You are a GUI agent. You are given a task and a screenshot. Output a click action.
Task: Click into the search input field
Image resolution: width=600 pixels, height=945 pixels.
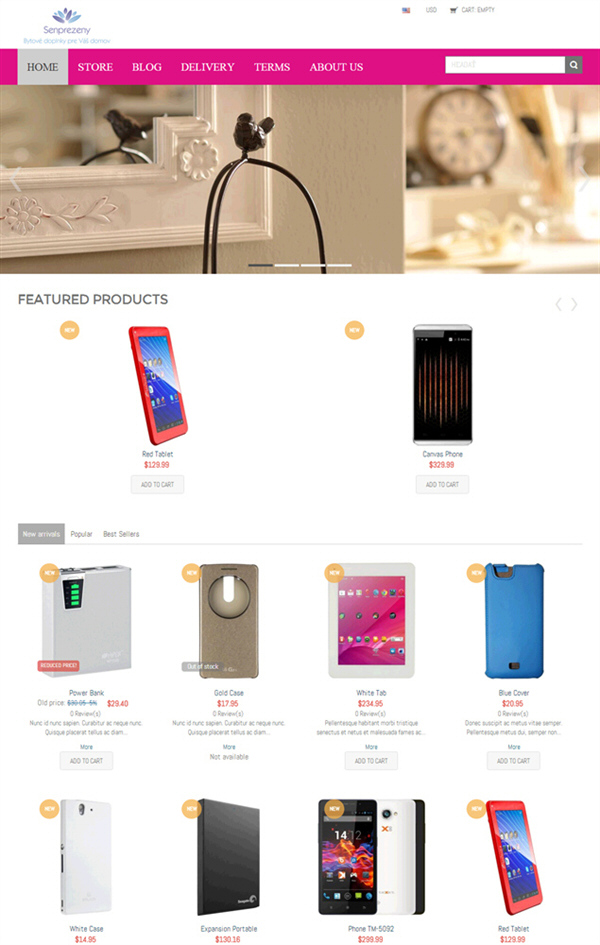[x=505, y=64]
